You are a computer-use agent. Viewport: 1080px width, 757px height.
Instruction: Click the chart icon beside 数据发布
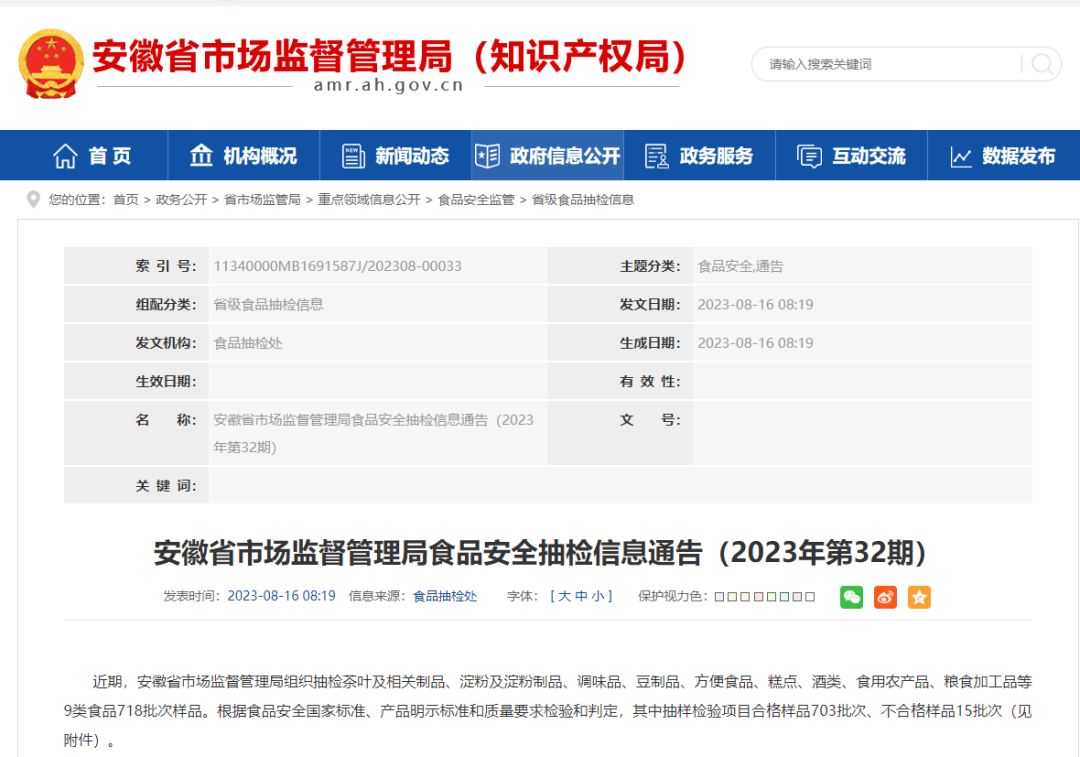pos(961,156)
